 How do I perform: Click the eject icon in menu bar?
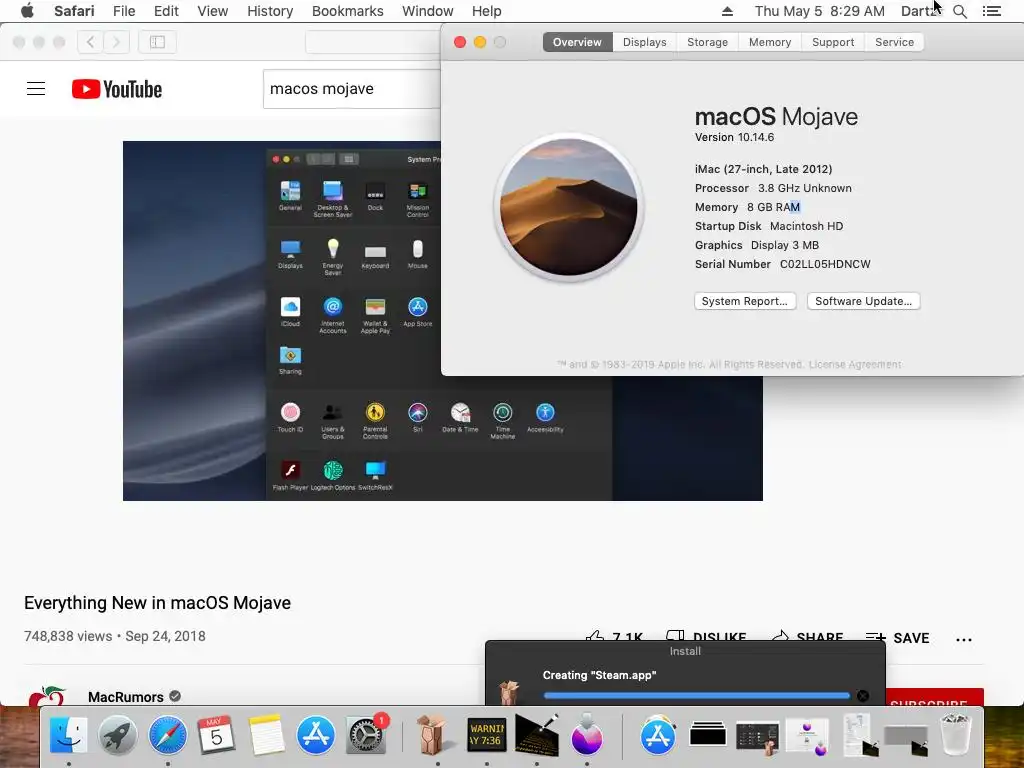(728, 11)
